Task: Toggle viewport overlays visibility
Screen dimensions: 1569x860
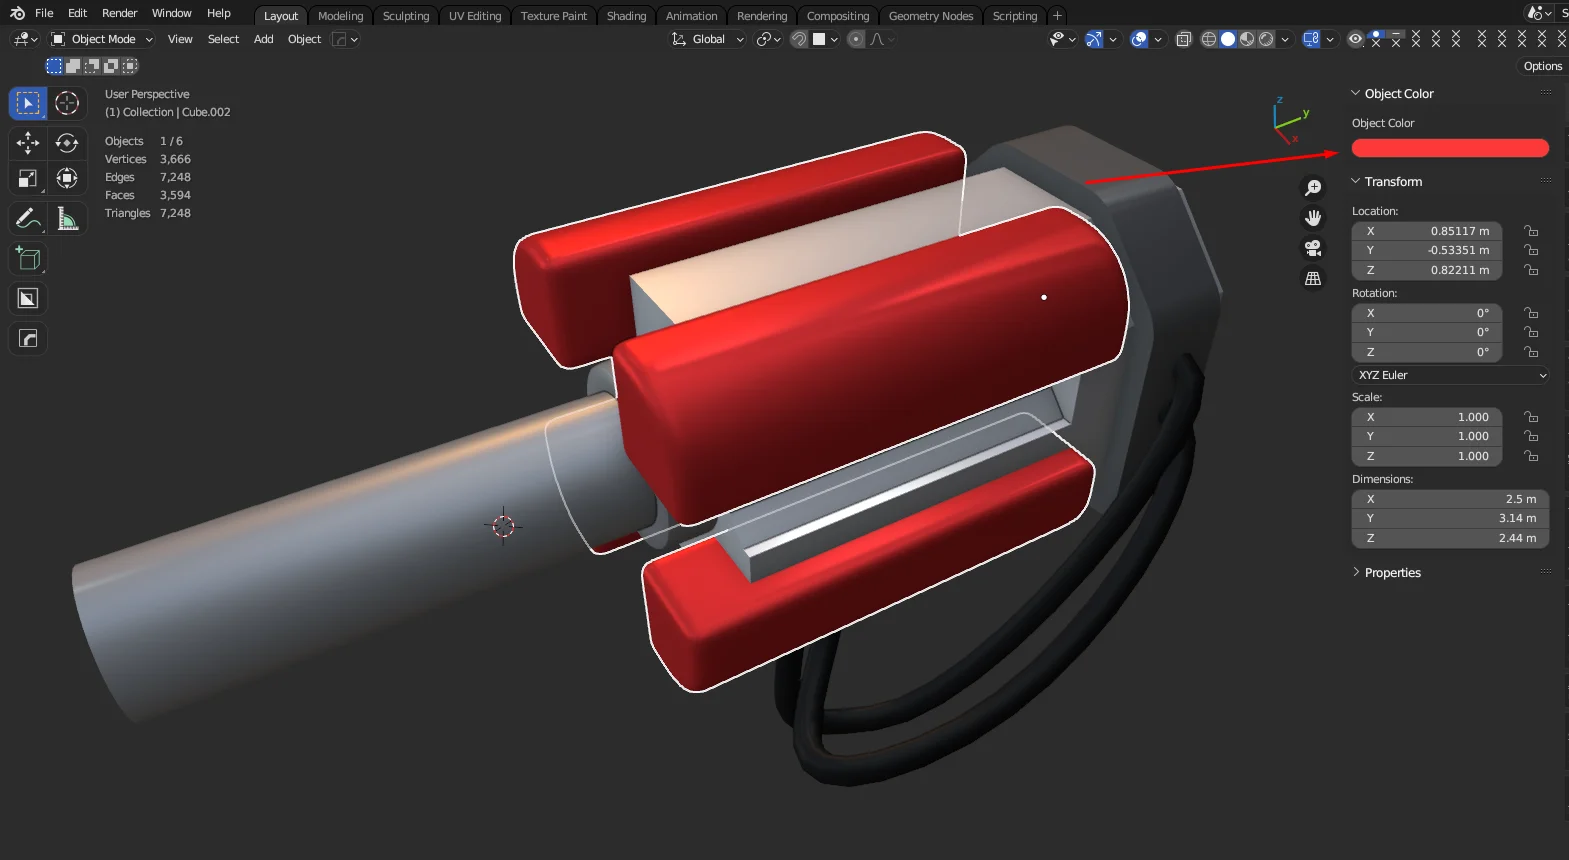Action: coord(1139,39)
